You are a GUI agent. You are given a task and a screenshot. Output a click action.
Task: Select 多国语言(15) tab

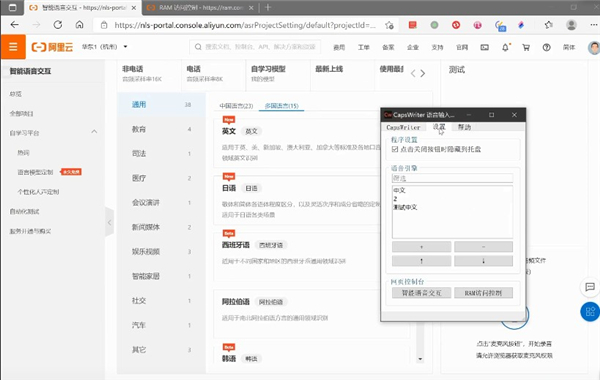pos(282,106)
